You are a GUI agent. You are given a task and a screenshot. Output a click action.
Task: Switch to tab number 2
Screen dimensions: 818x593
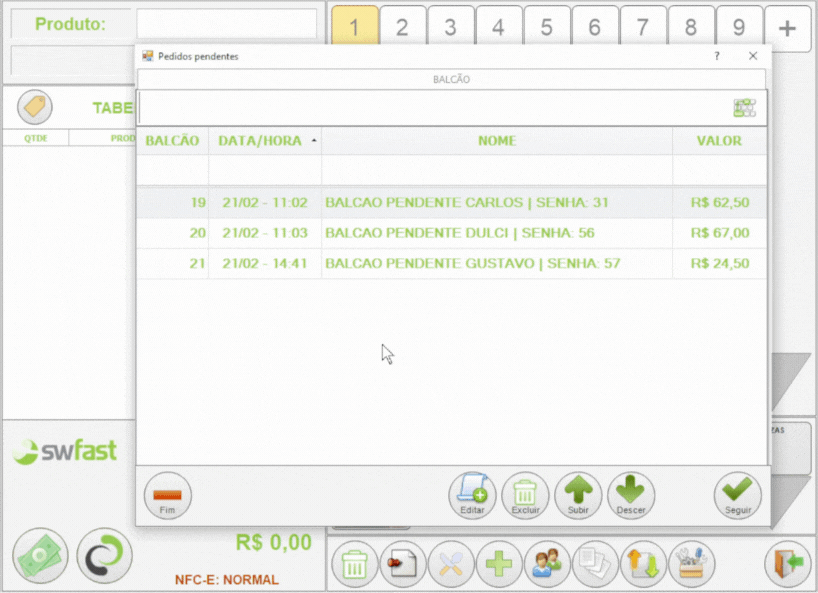(402, 27)
